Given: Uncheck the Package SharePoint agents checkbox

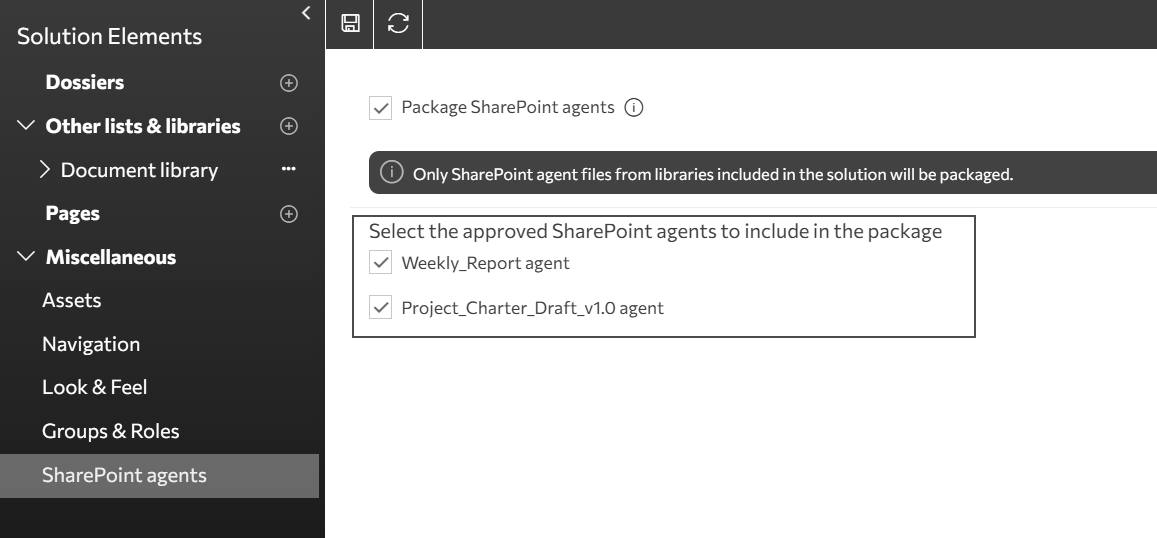Looking at the screenshot, I should tap(380, 108).
